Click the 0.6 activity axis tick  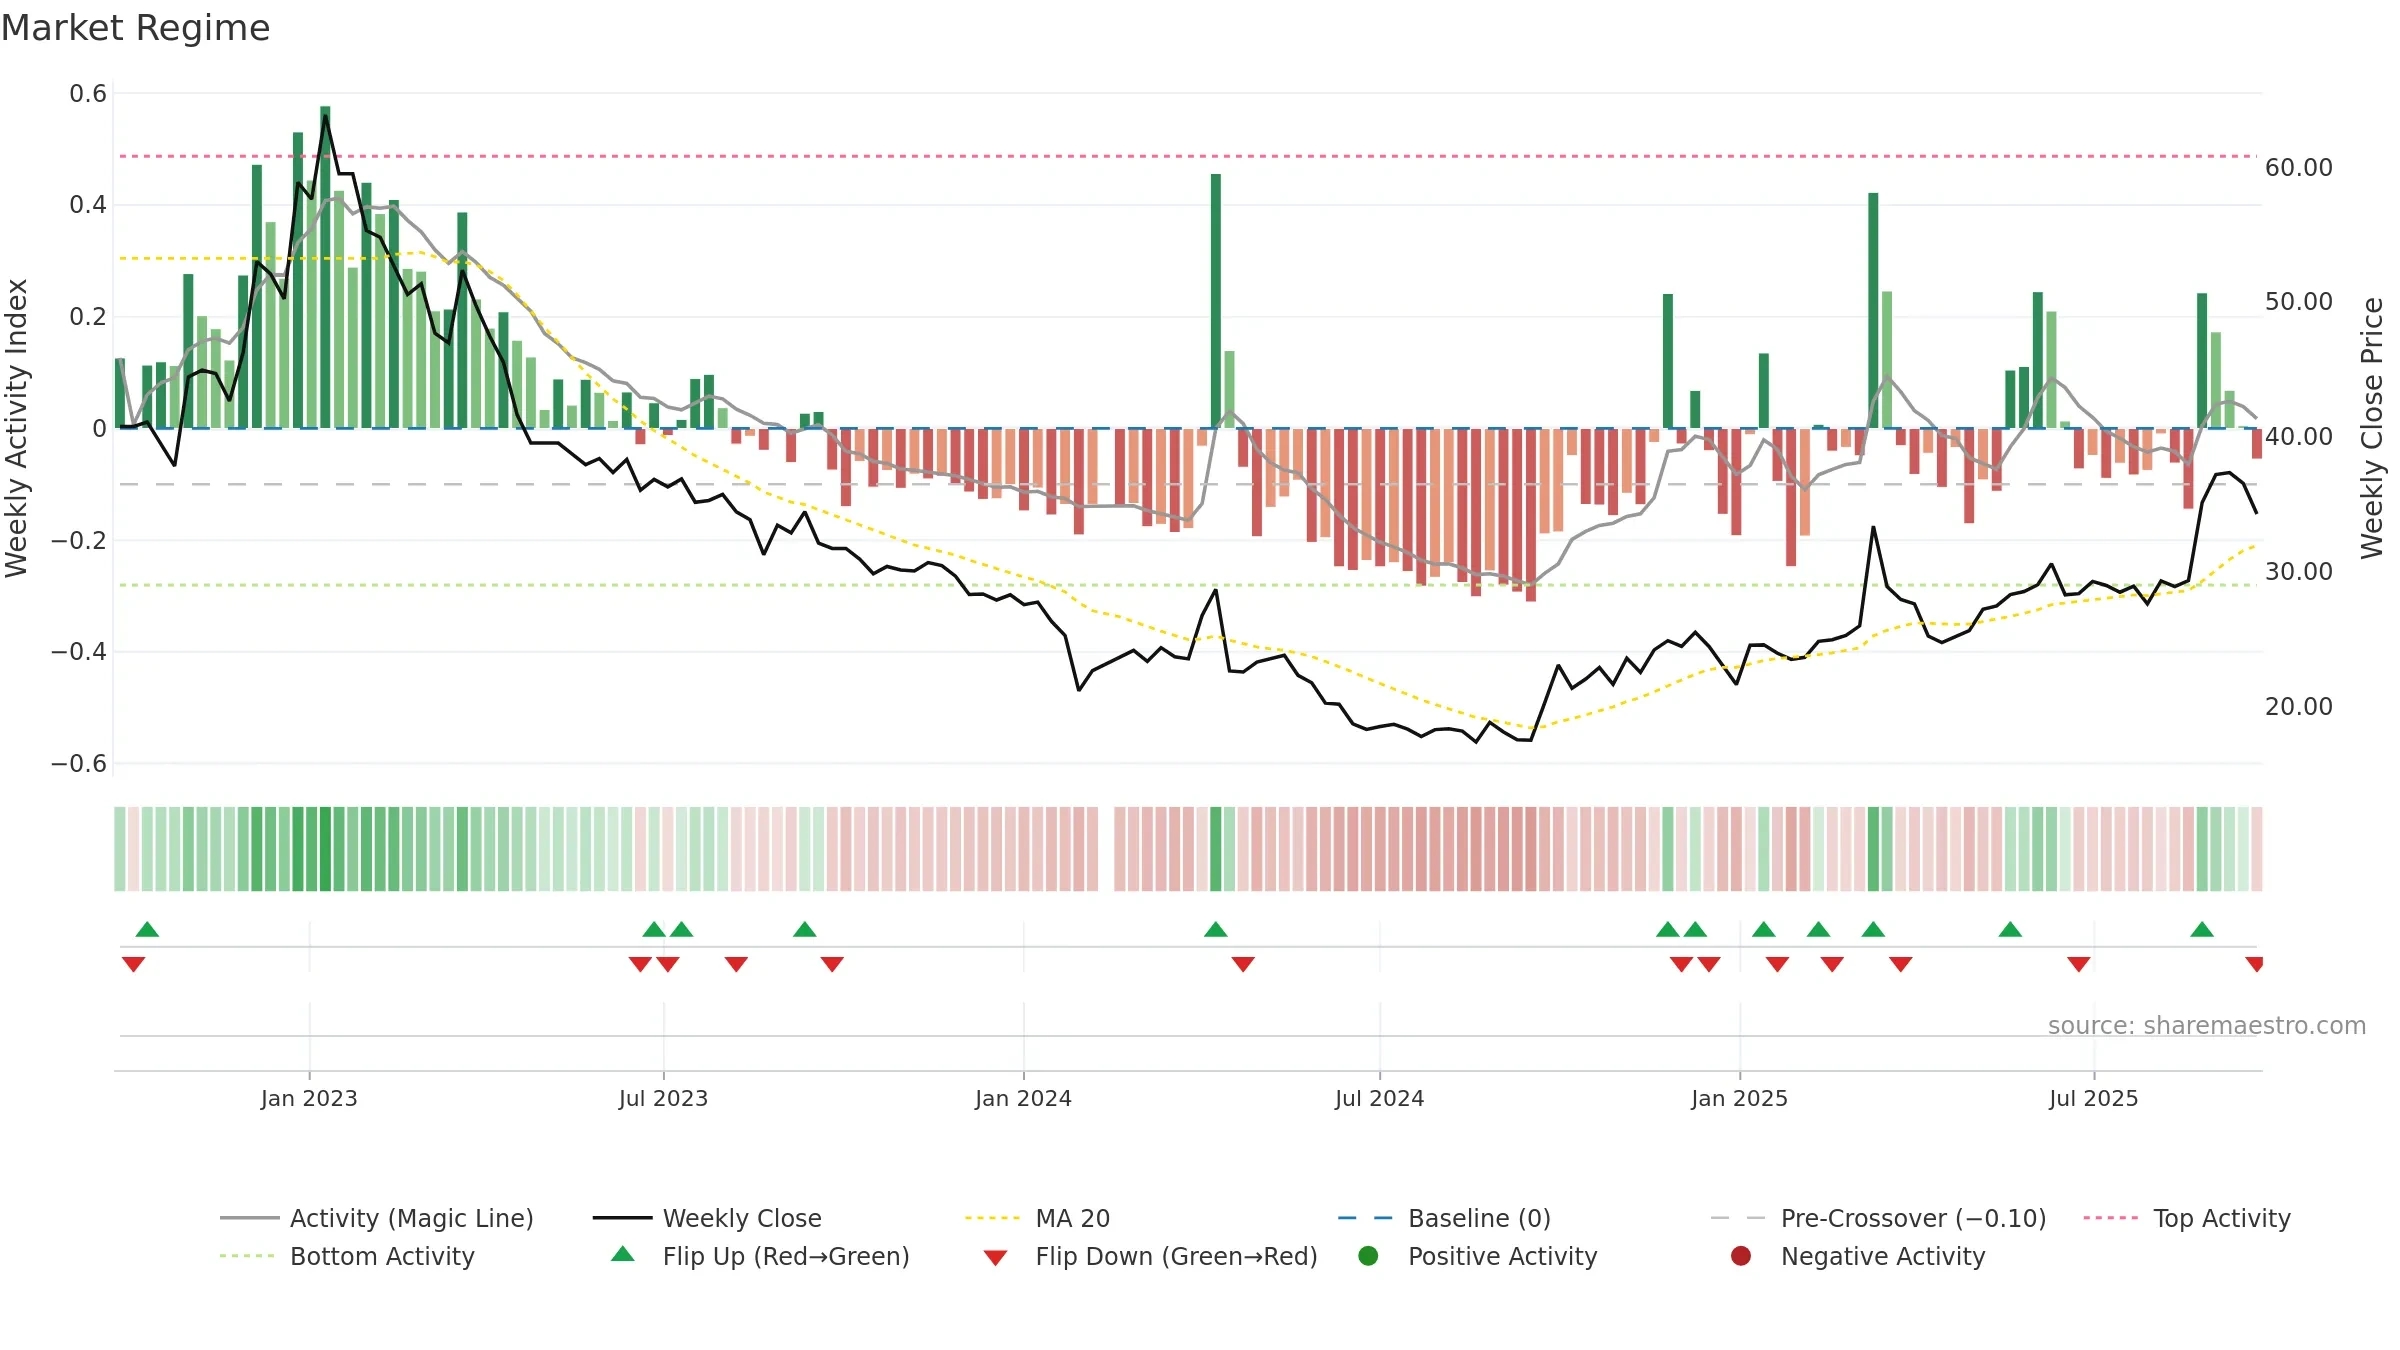pyautogui.click(x=88, y=94)
